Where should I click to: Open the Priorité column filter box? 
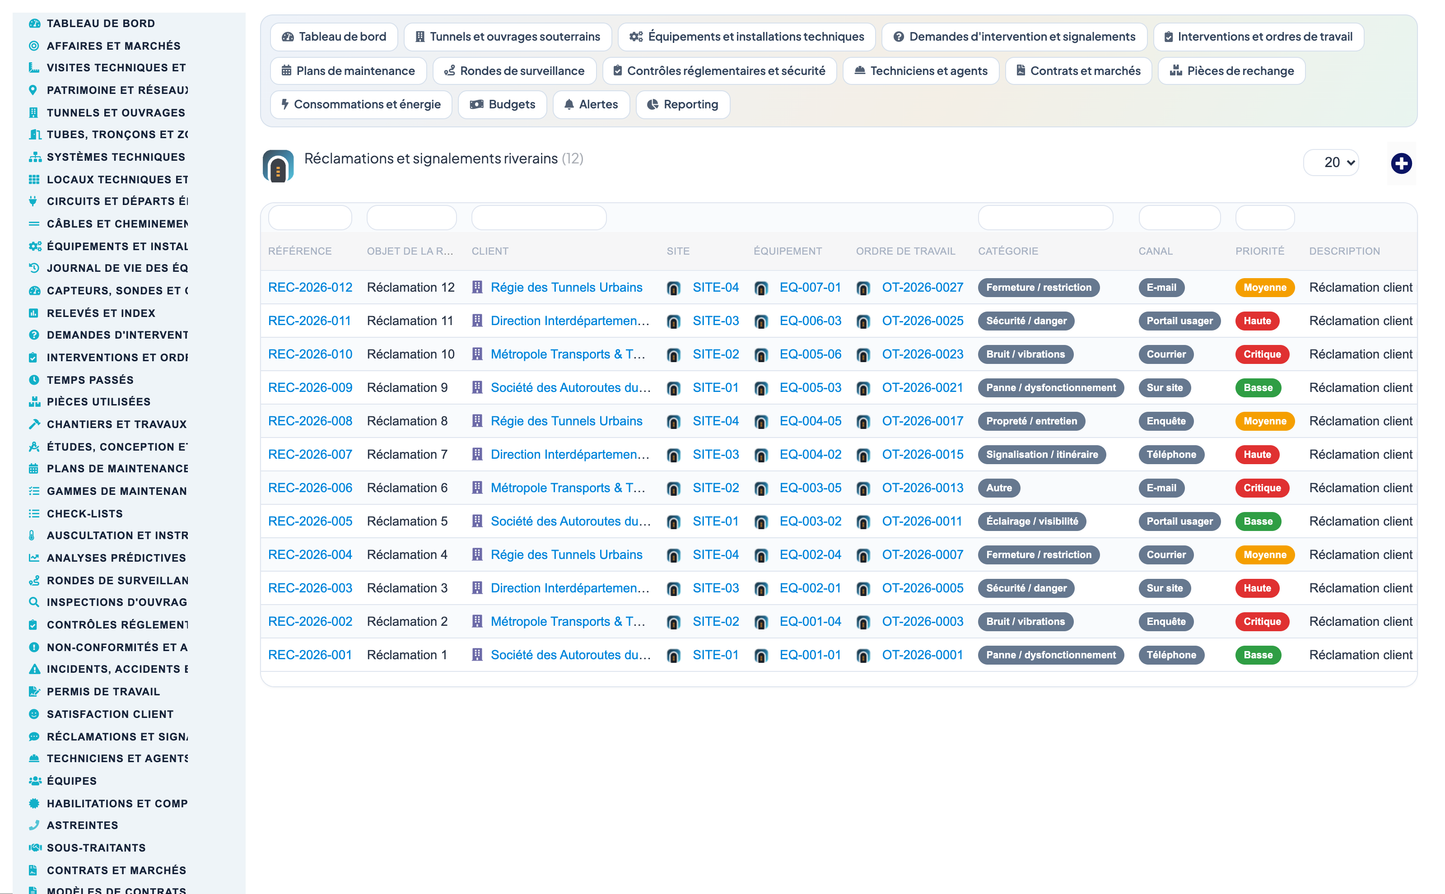click(x=1264, y=218)
